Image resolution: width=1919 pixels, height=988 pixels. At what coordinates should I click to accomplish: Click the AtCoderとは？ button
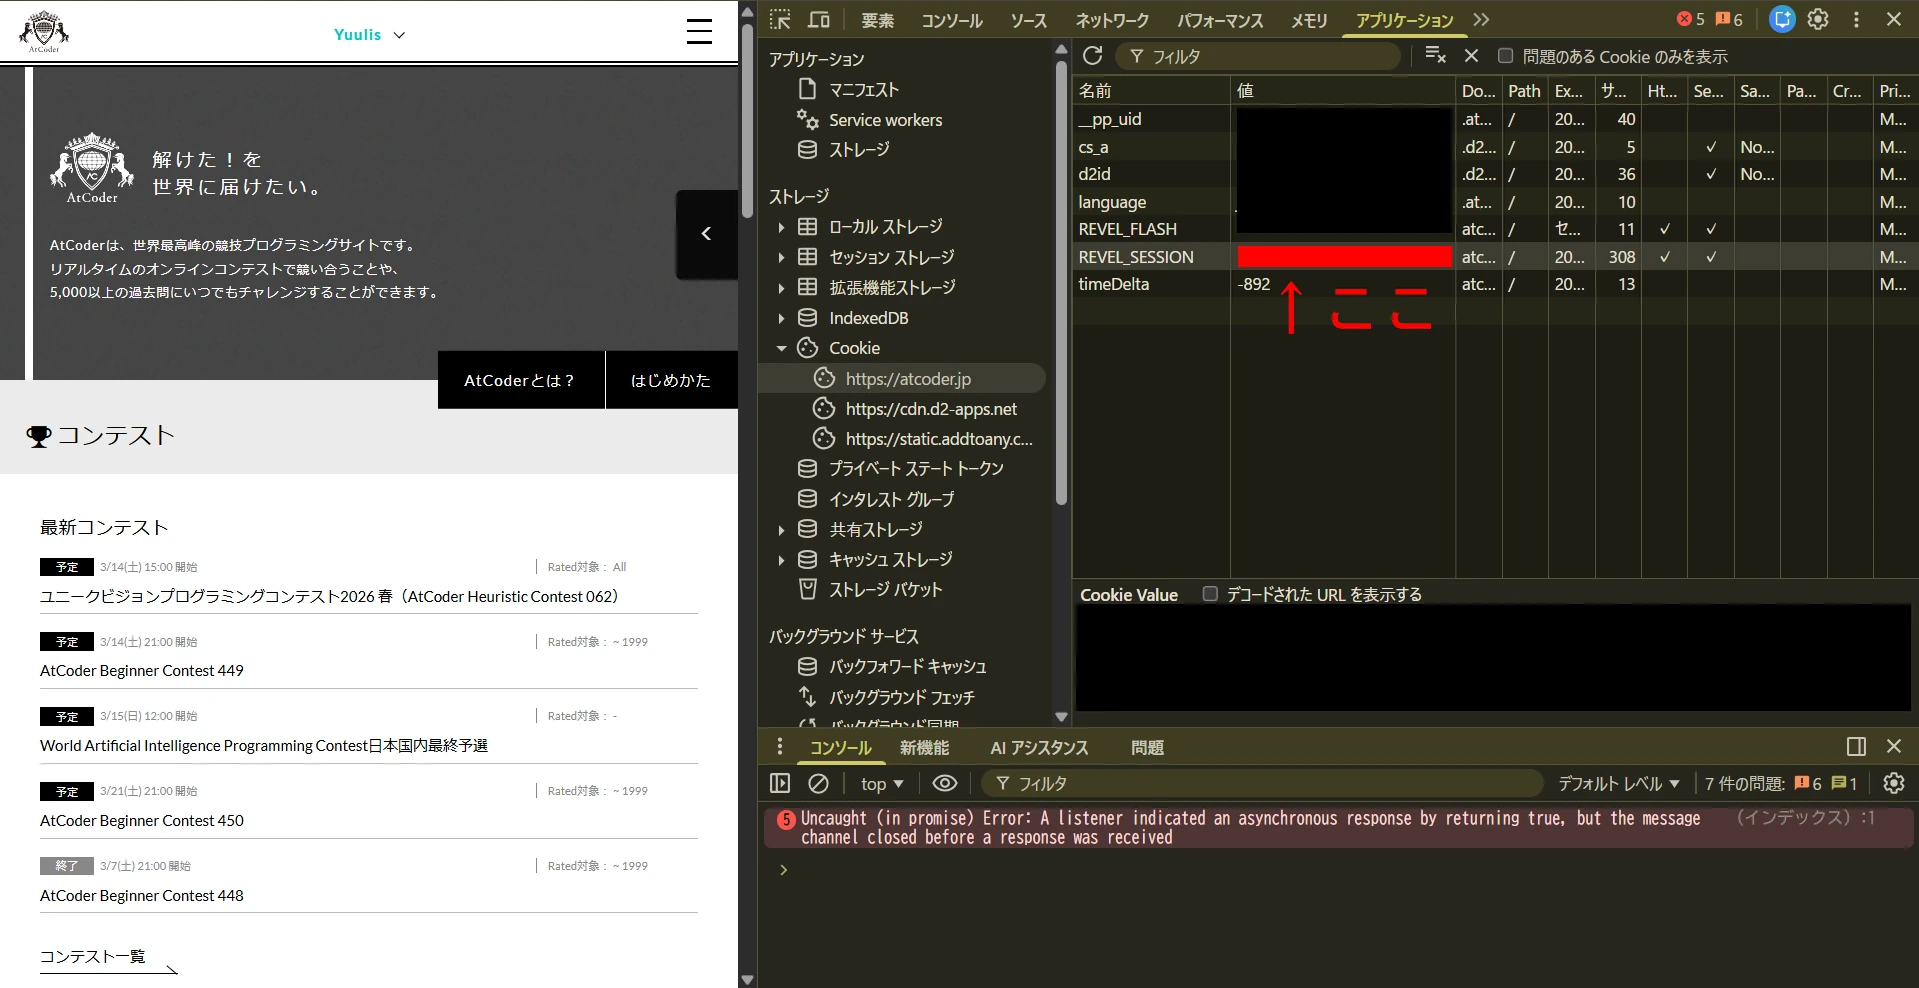click(521, 380)
